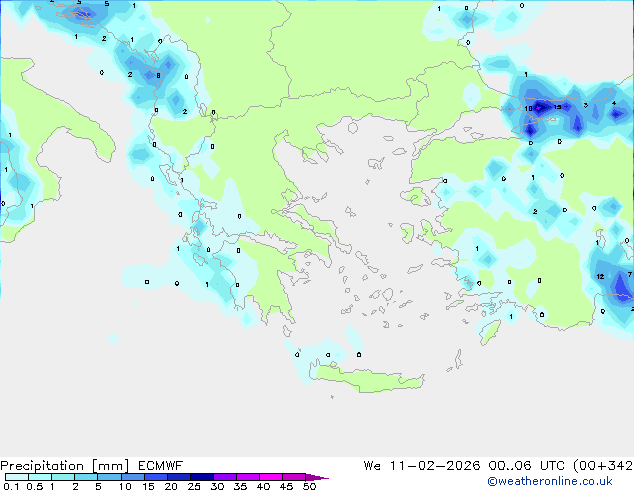The image size is (634, 490).
Task: Click the '10' legend value label
Action: click(x=125, y=486)
